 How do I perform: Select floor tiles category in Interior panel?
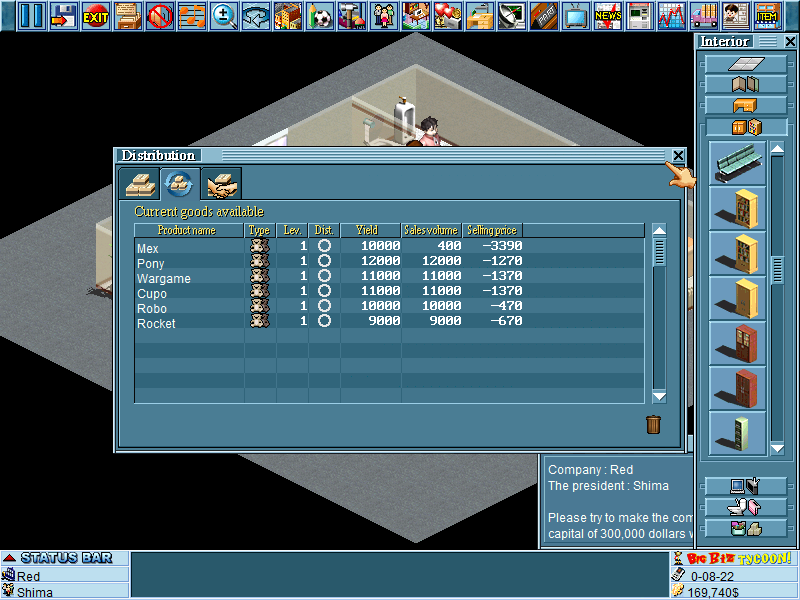[x=745, y=64]
